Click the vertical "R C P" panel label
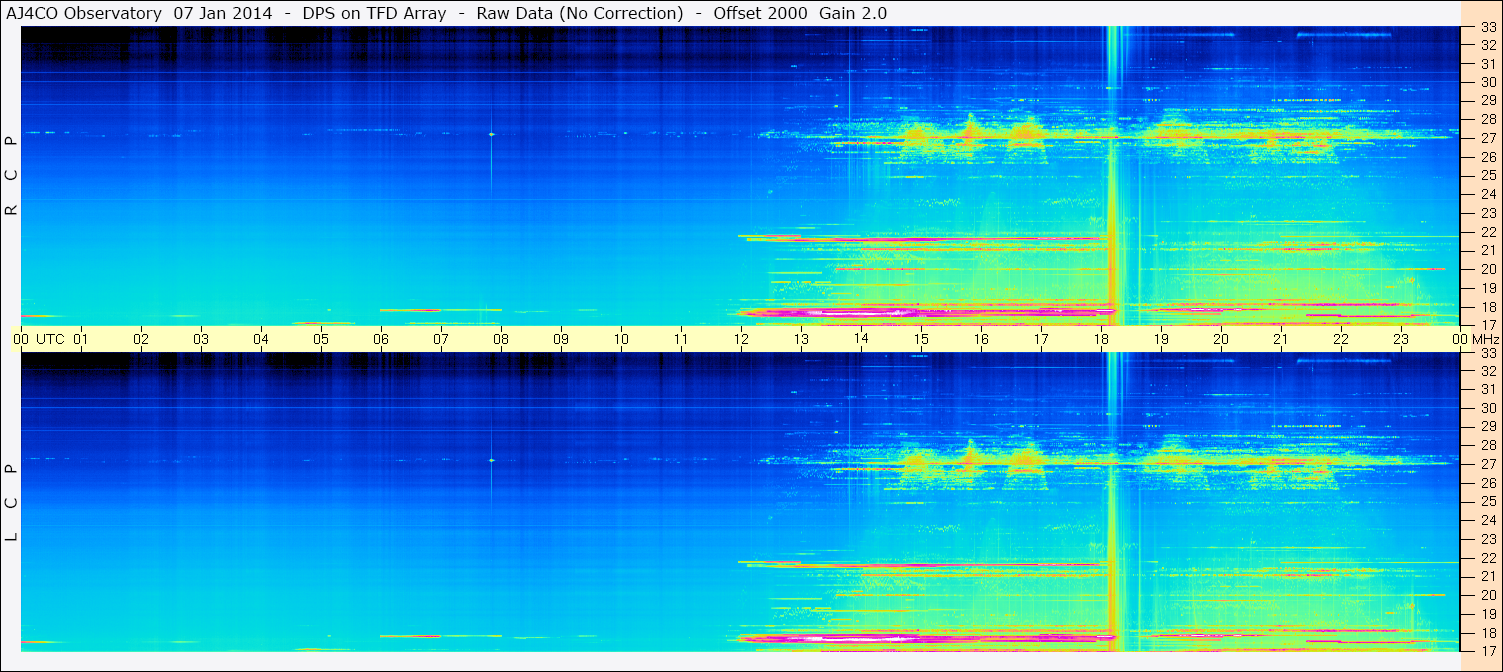 pyautogui.click(x=11, y=176)
